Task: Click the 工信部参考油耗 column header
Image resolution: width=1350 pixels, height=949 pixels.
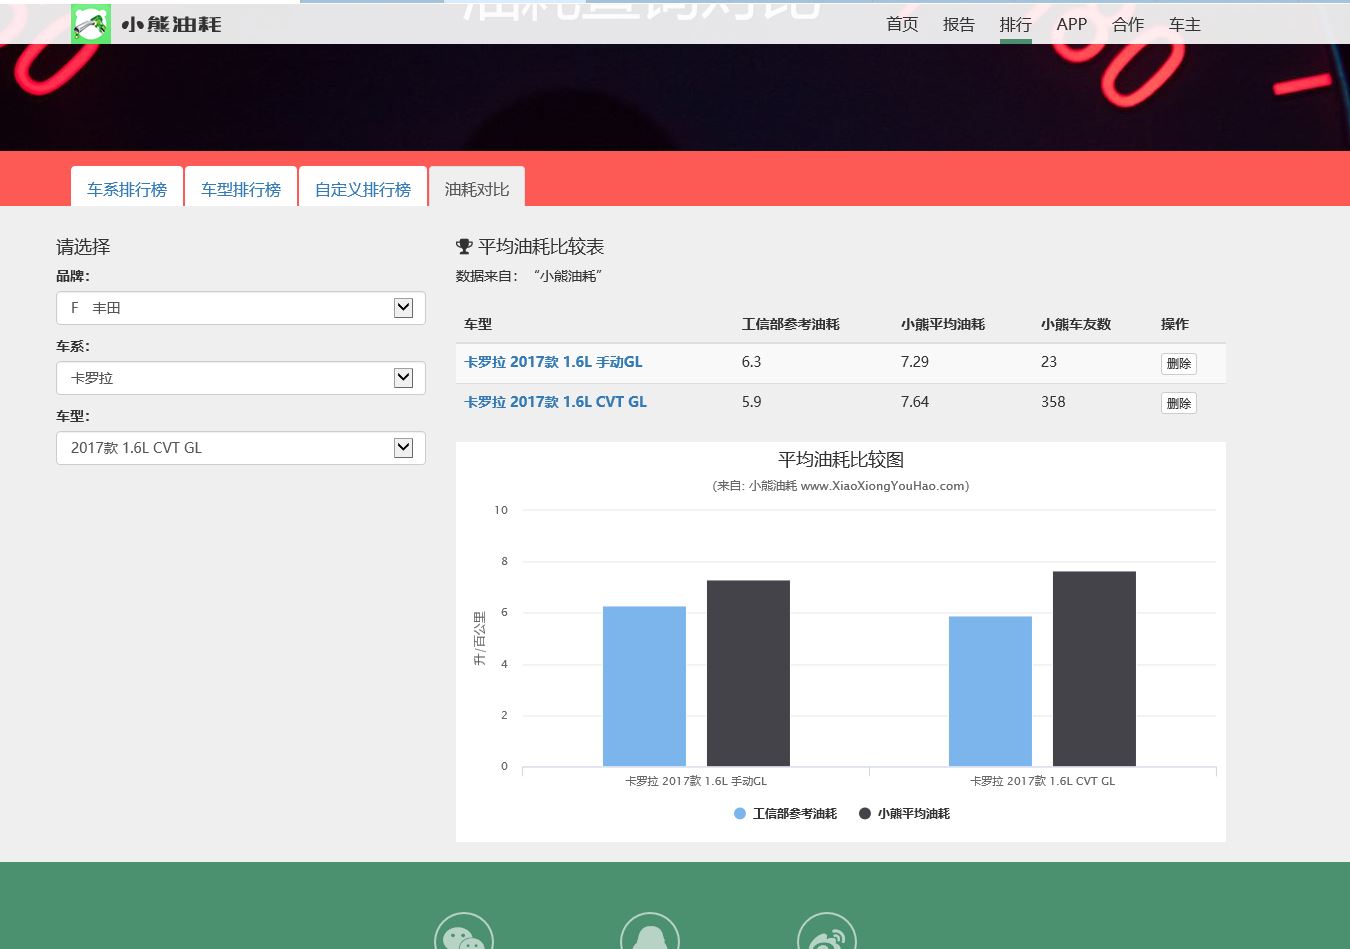Action: tap(790, 324)
